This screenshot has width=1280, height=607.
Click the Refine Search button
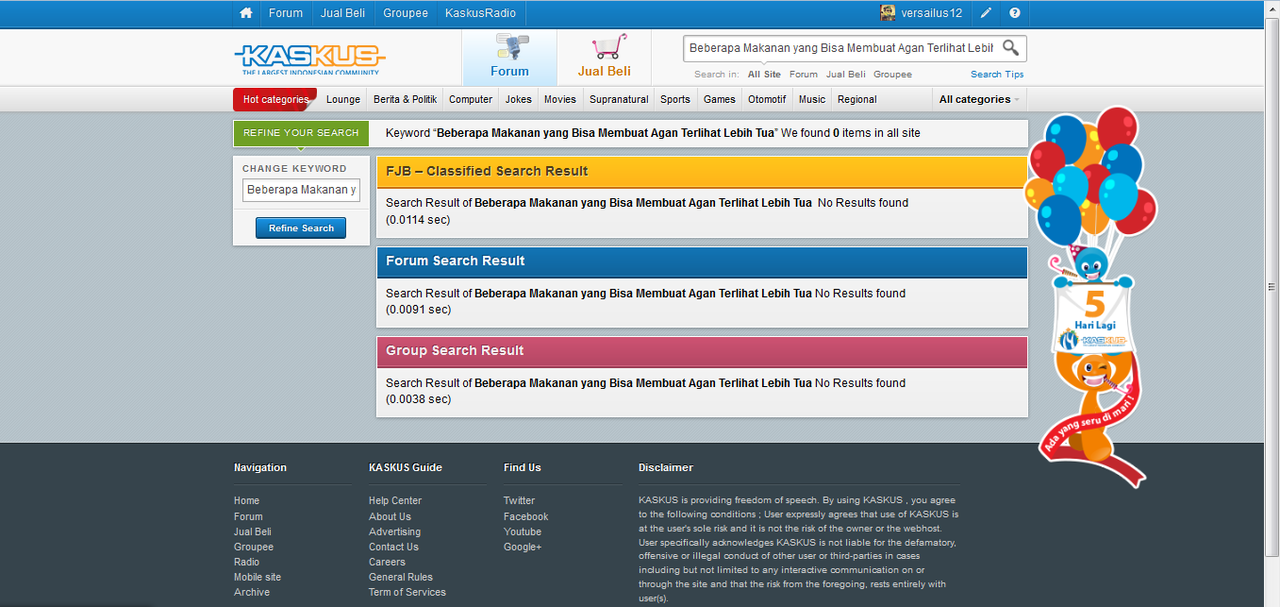301,228
